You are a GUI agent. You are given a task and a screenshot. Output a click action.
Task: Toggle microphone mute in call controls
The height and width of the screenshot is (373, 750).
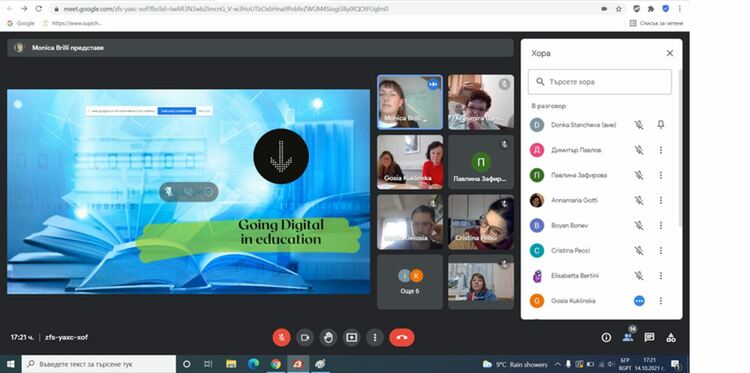tap(282, 338)
